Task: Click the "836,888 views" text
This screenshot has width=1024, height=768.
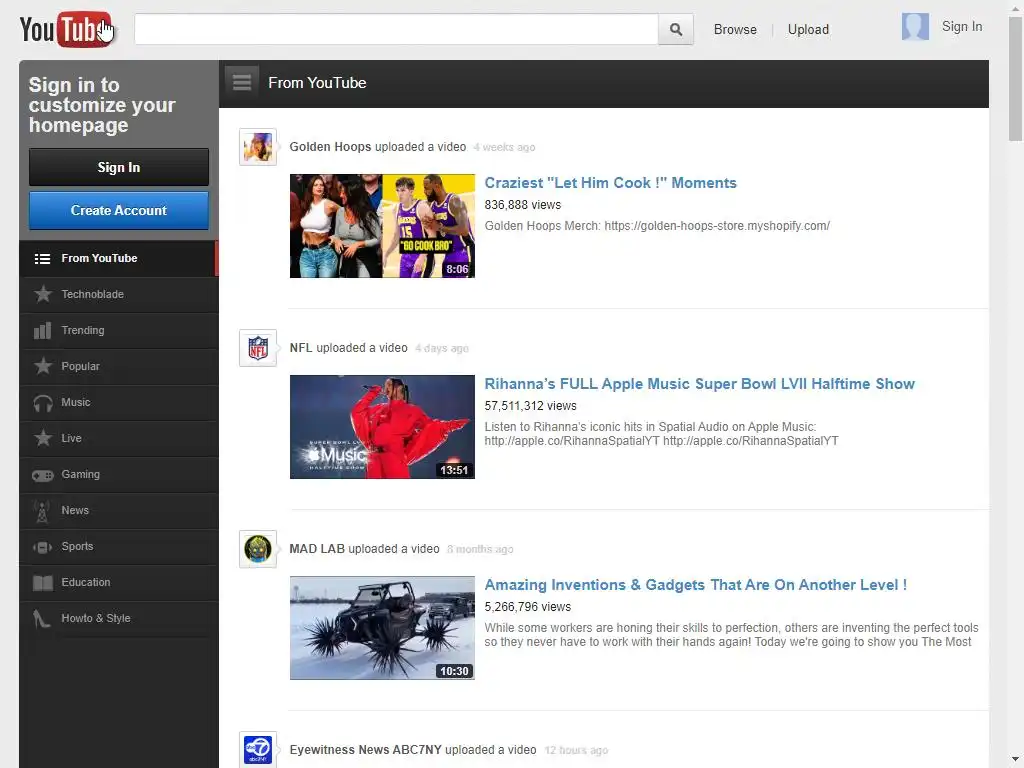Action: pyautogui.click(x=522, y=205)
